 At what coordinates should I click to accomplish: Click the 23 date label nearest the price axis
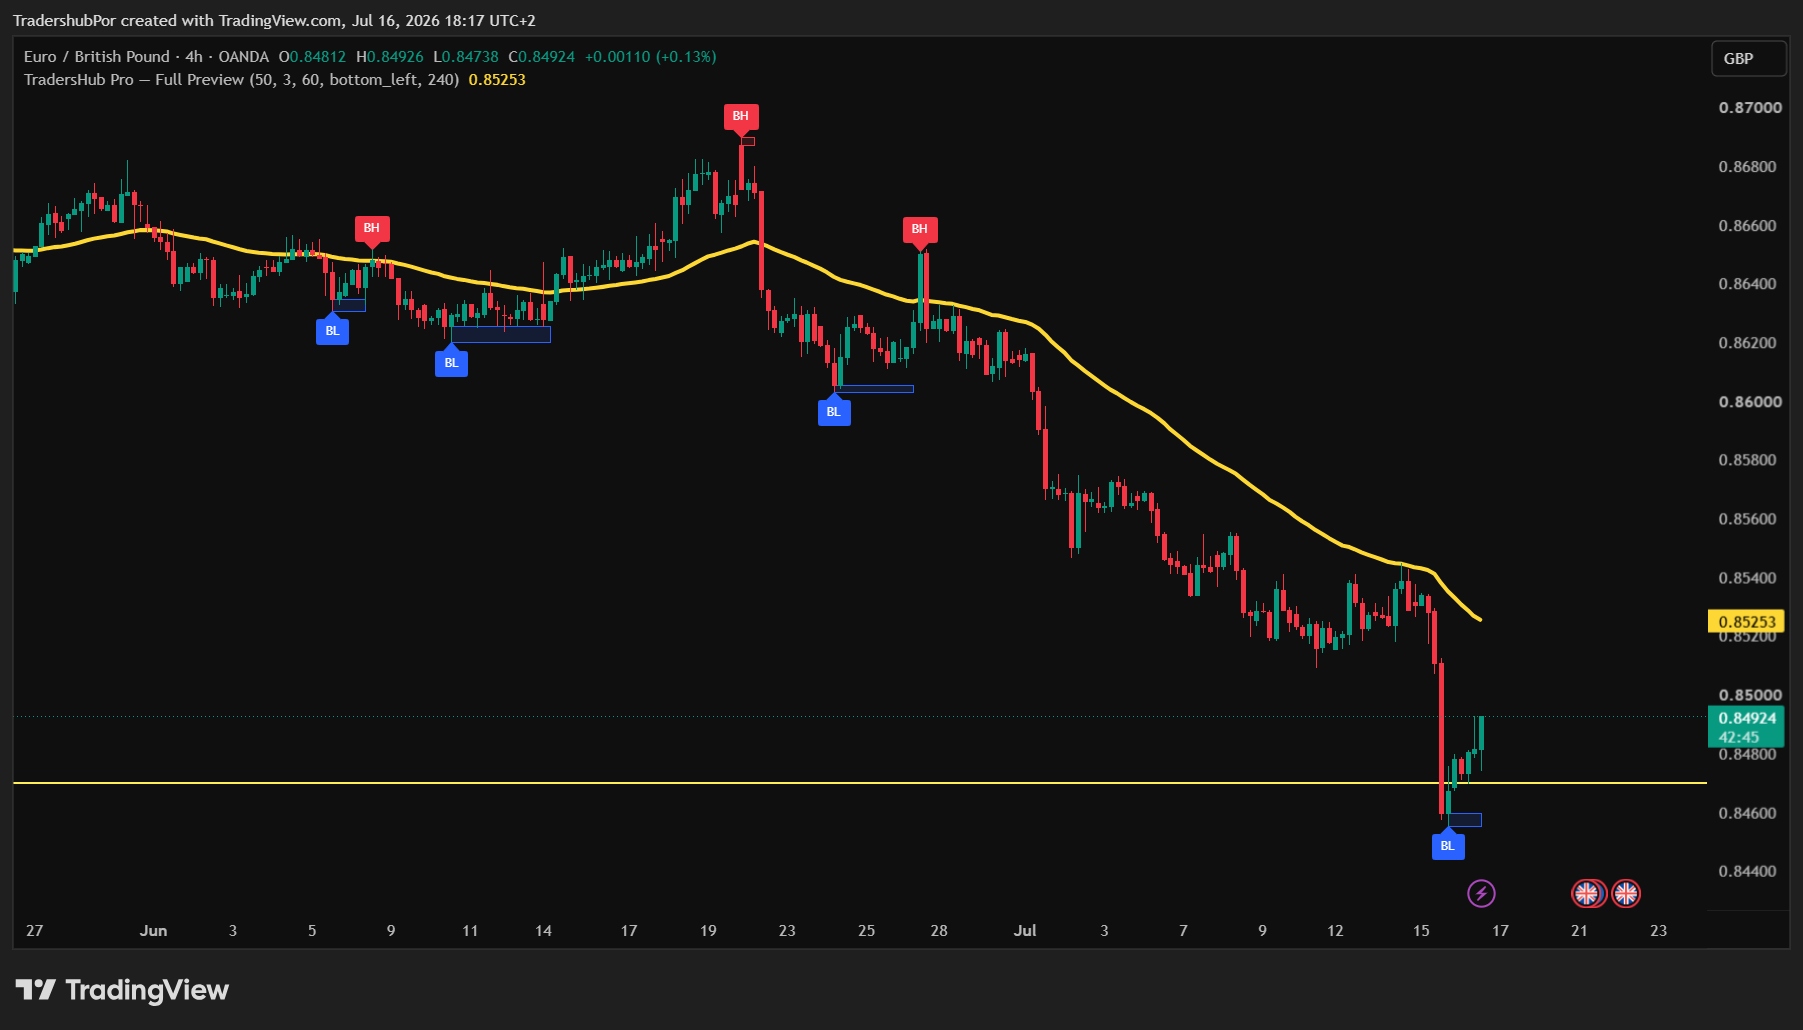[1659, 931]
